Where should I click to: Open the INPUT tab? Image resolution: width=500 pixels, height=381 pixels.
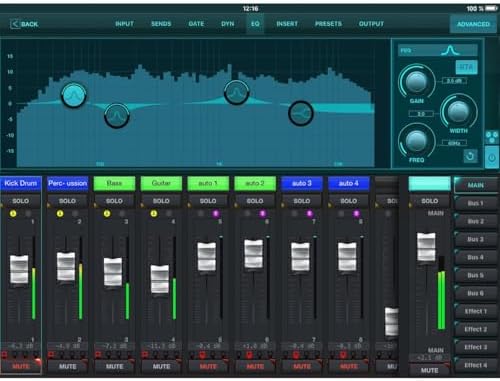(124, 24)
